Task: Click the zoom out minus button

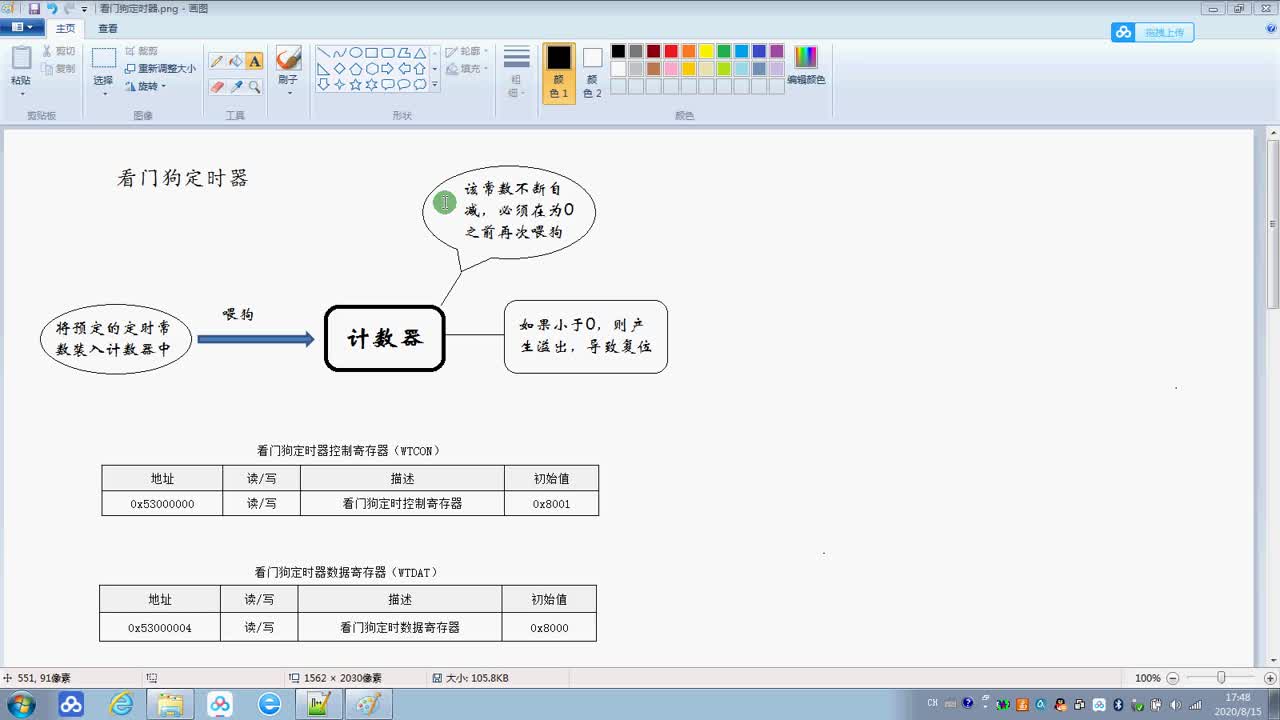Action: [x=1173, y=678]
